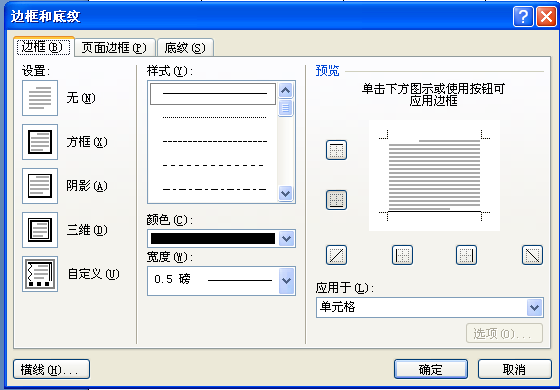Screen dimensions: 560x390
Task: Switch to the 边框 tab
Action: pyautogui.click(x=43, y=47)
